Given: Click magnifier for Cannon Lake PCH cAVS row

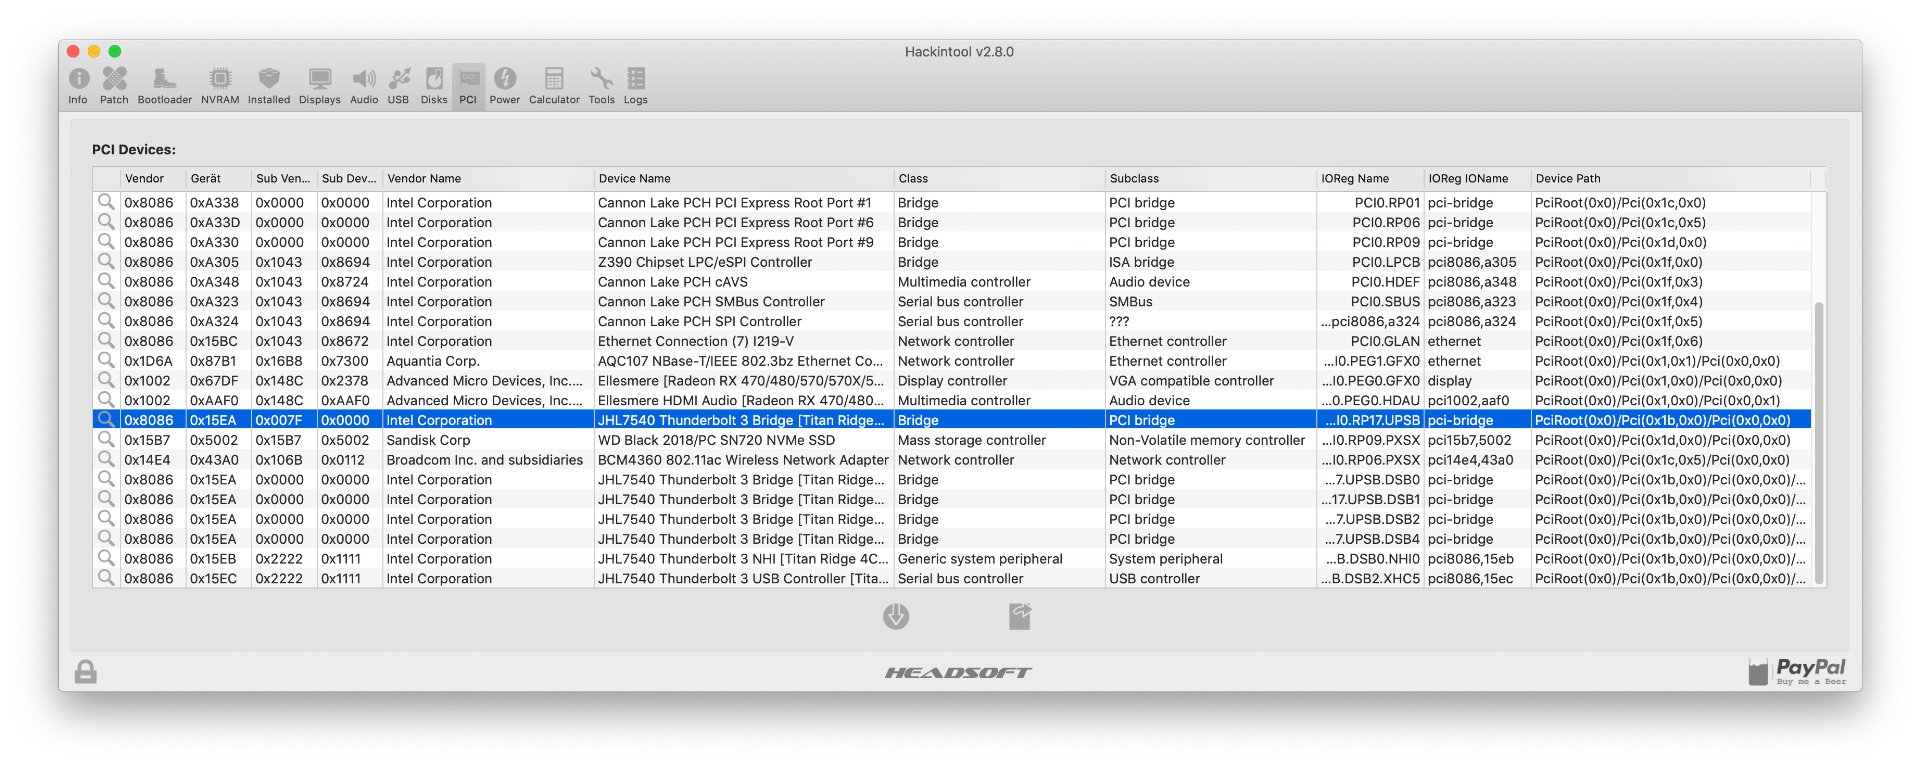Looking at the screenshot, I should coord(106,282).
